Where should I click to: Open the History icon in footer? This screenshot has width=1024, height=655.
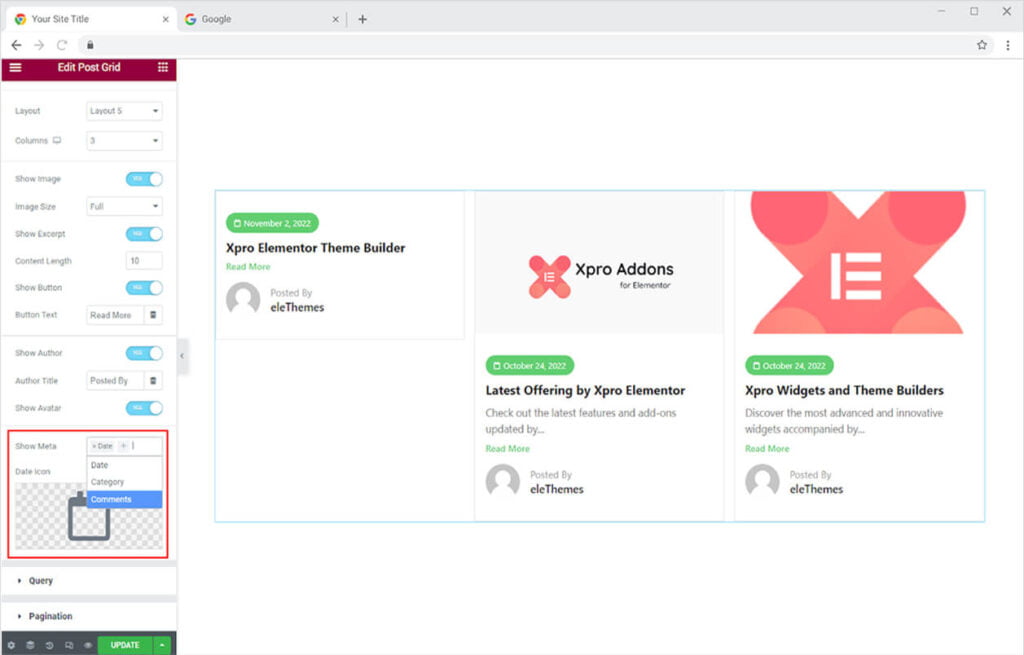50,645
